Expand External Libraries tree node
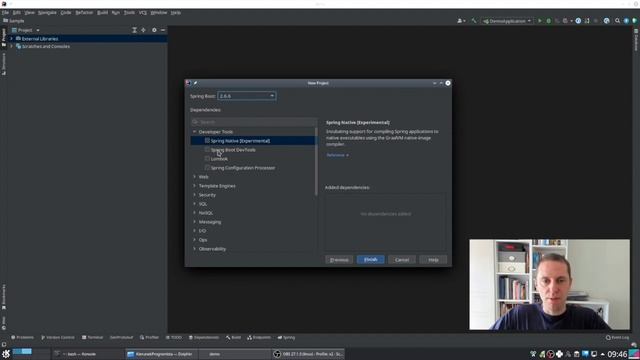The height and width of the screenshot is (360, 640). pyautogui.click(x=11, y=39)
